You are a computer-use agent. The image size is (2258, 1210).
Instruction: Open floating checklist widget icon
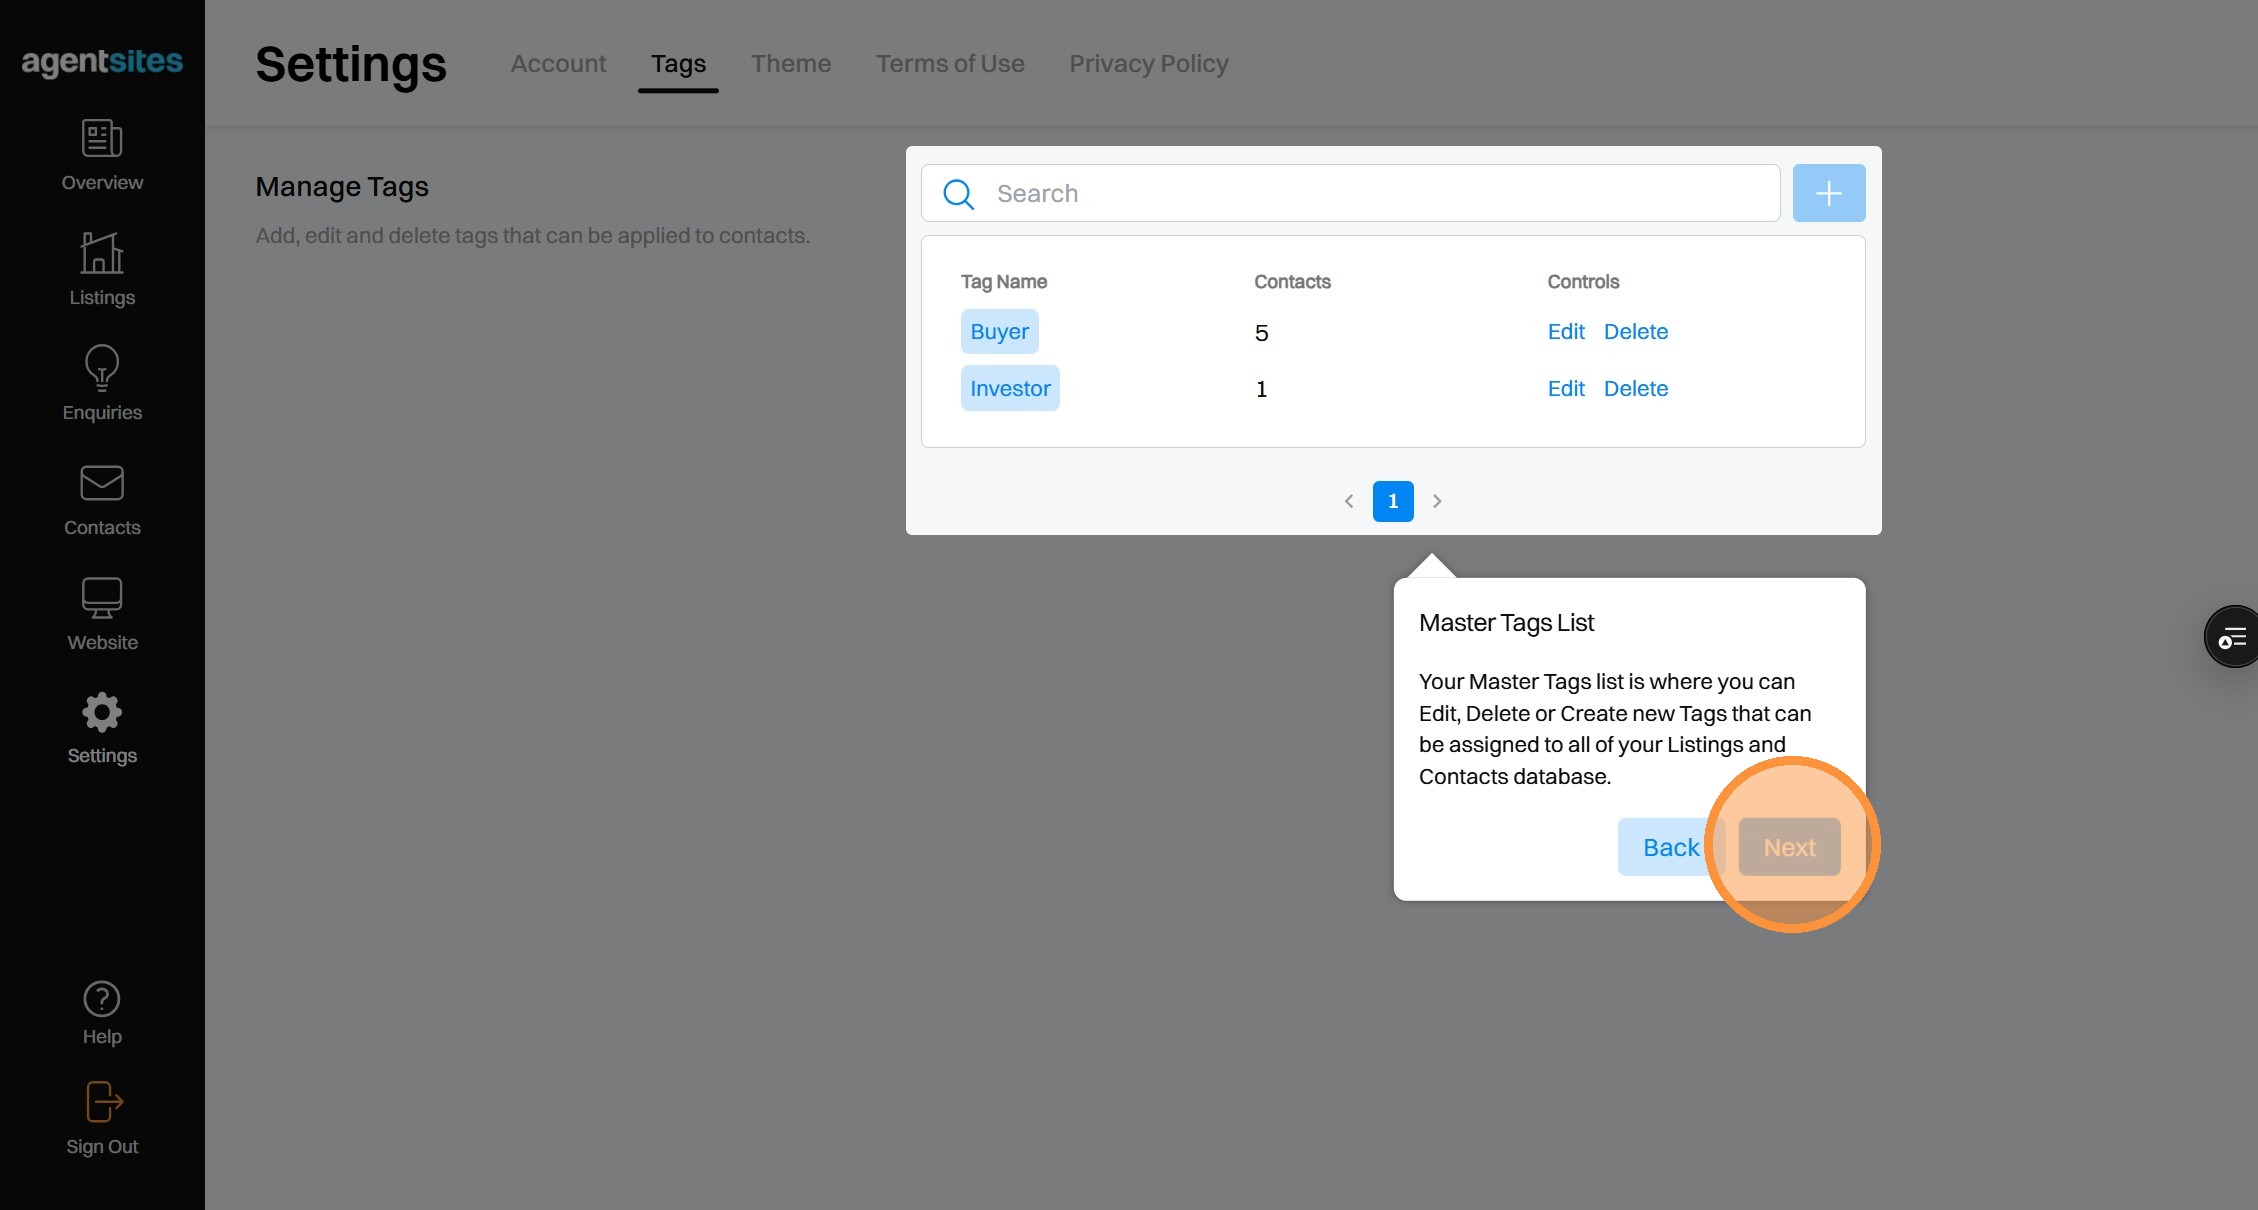pyautogui.click(x=2232, y=637)
